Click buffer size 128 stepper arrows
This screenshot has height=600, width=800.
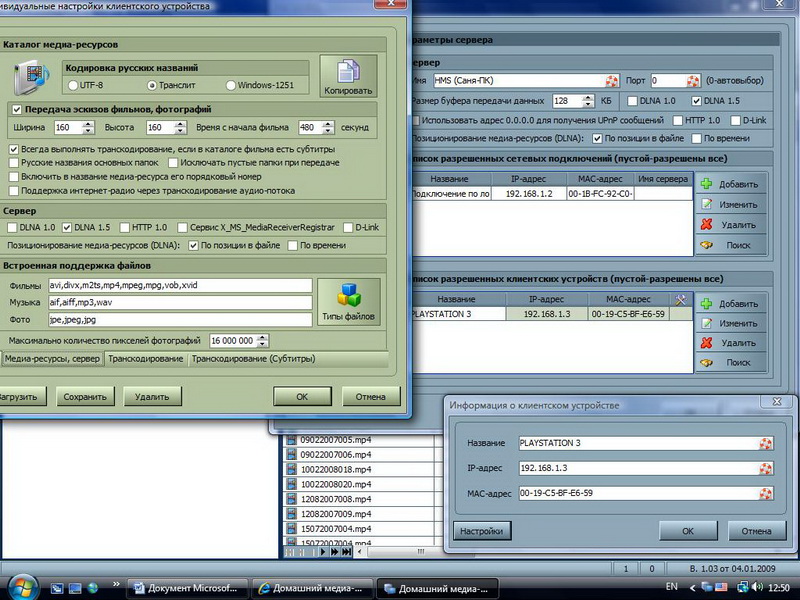tap(588, 101)
